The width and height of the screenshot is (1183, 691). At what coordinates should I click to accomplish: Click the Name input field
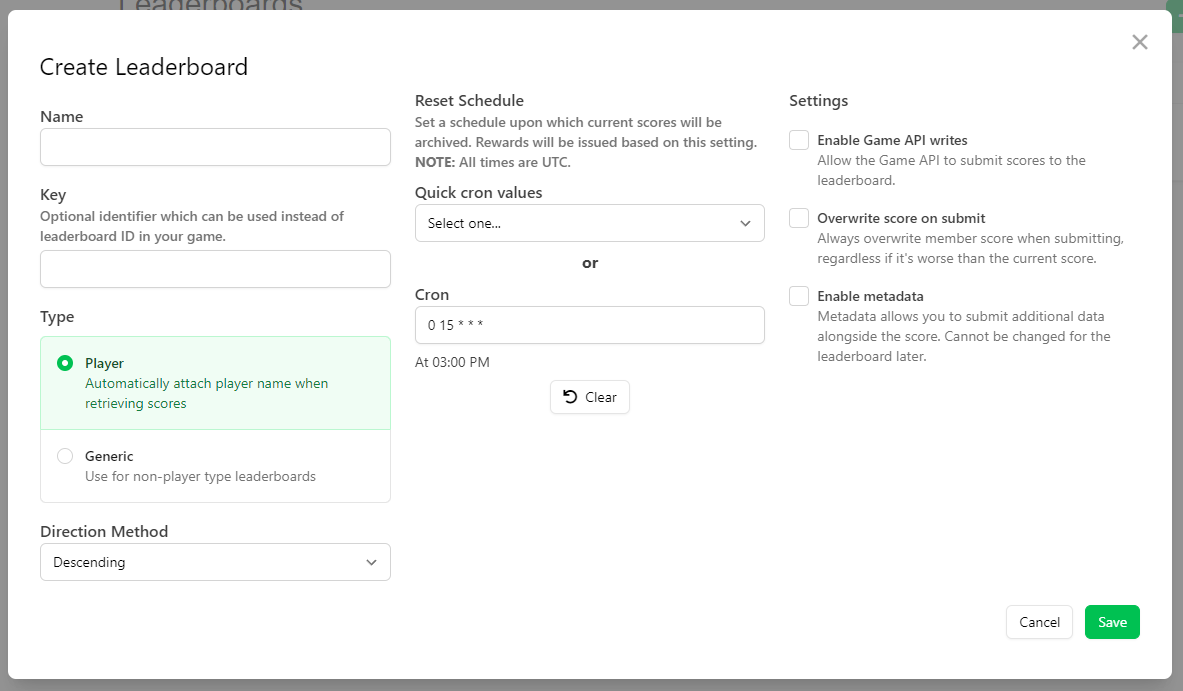[x=215, y=147]
